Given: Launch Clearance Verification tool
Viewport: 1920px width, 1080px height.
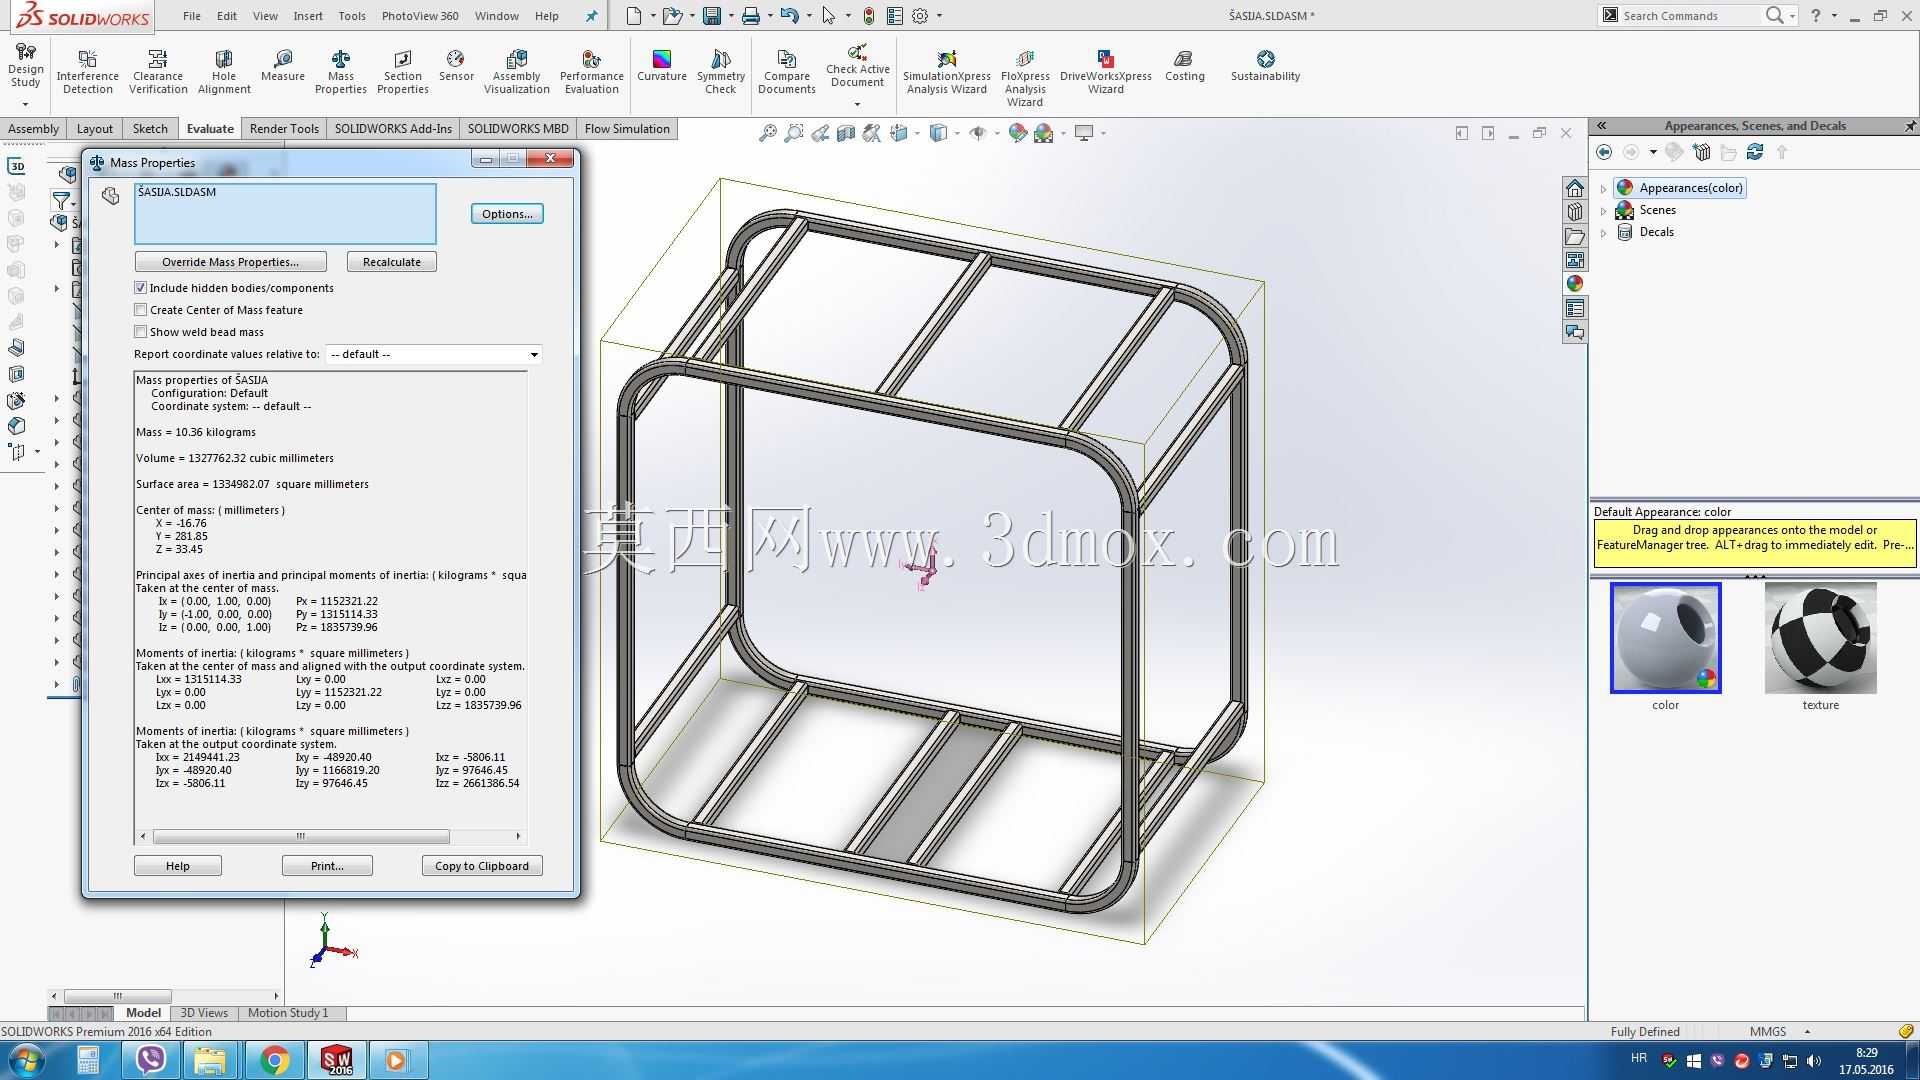Looking at the screenshot, I should [158, 71].
